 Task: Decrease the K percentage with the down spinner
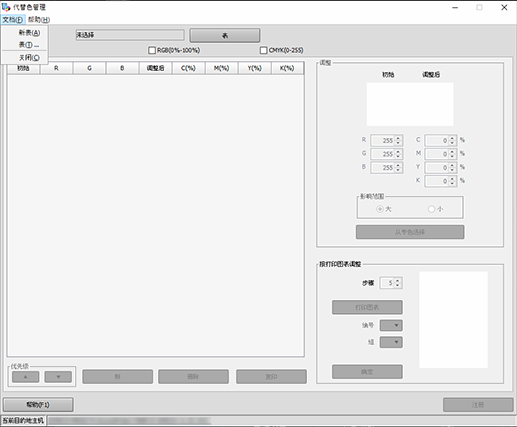point(452,183)
